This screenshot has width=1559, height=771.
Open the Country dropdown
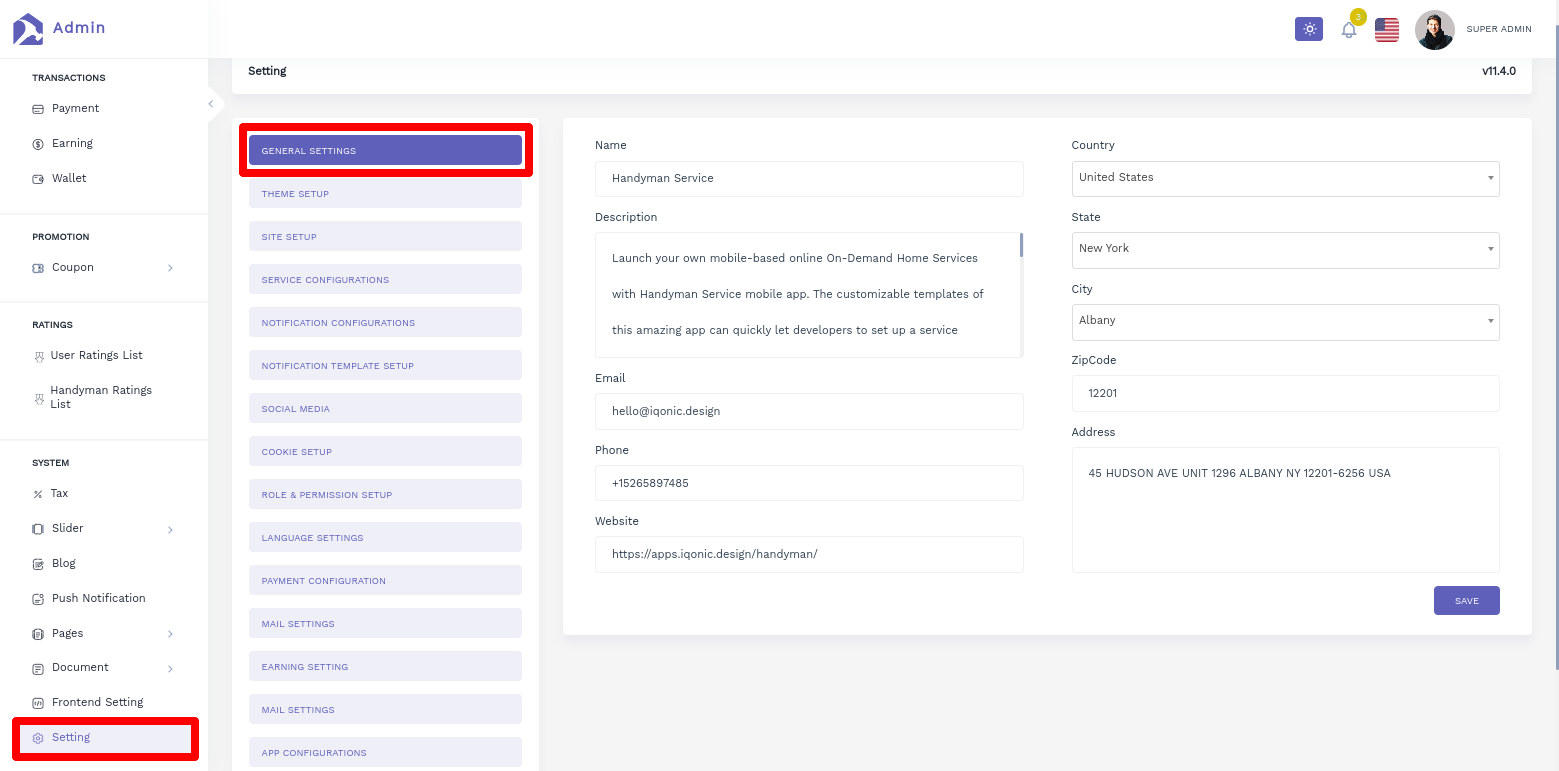click(1285, 178)
